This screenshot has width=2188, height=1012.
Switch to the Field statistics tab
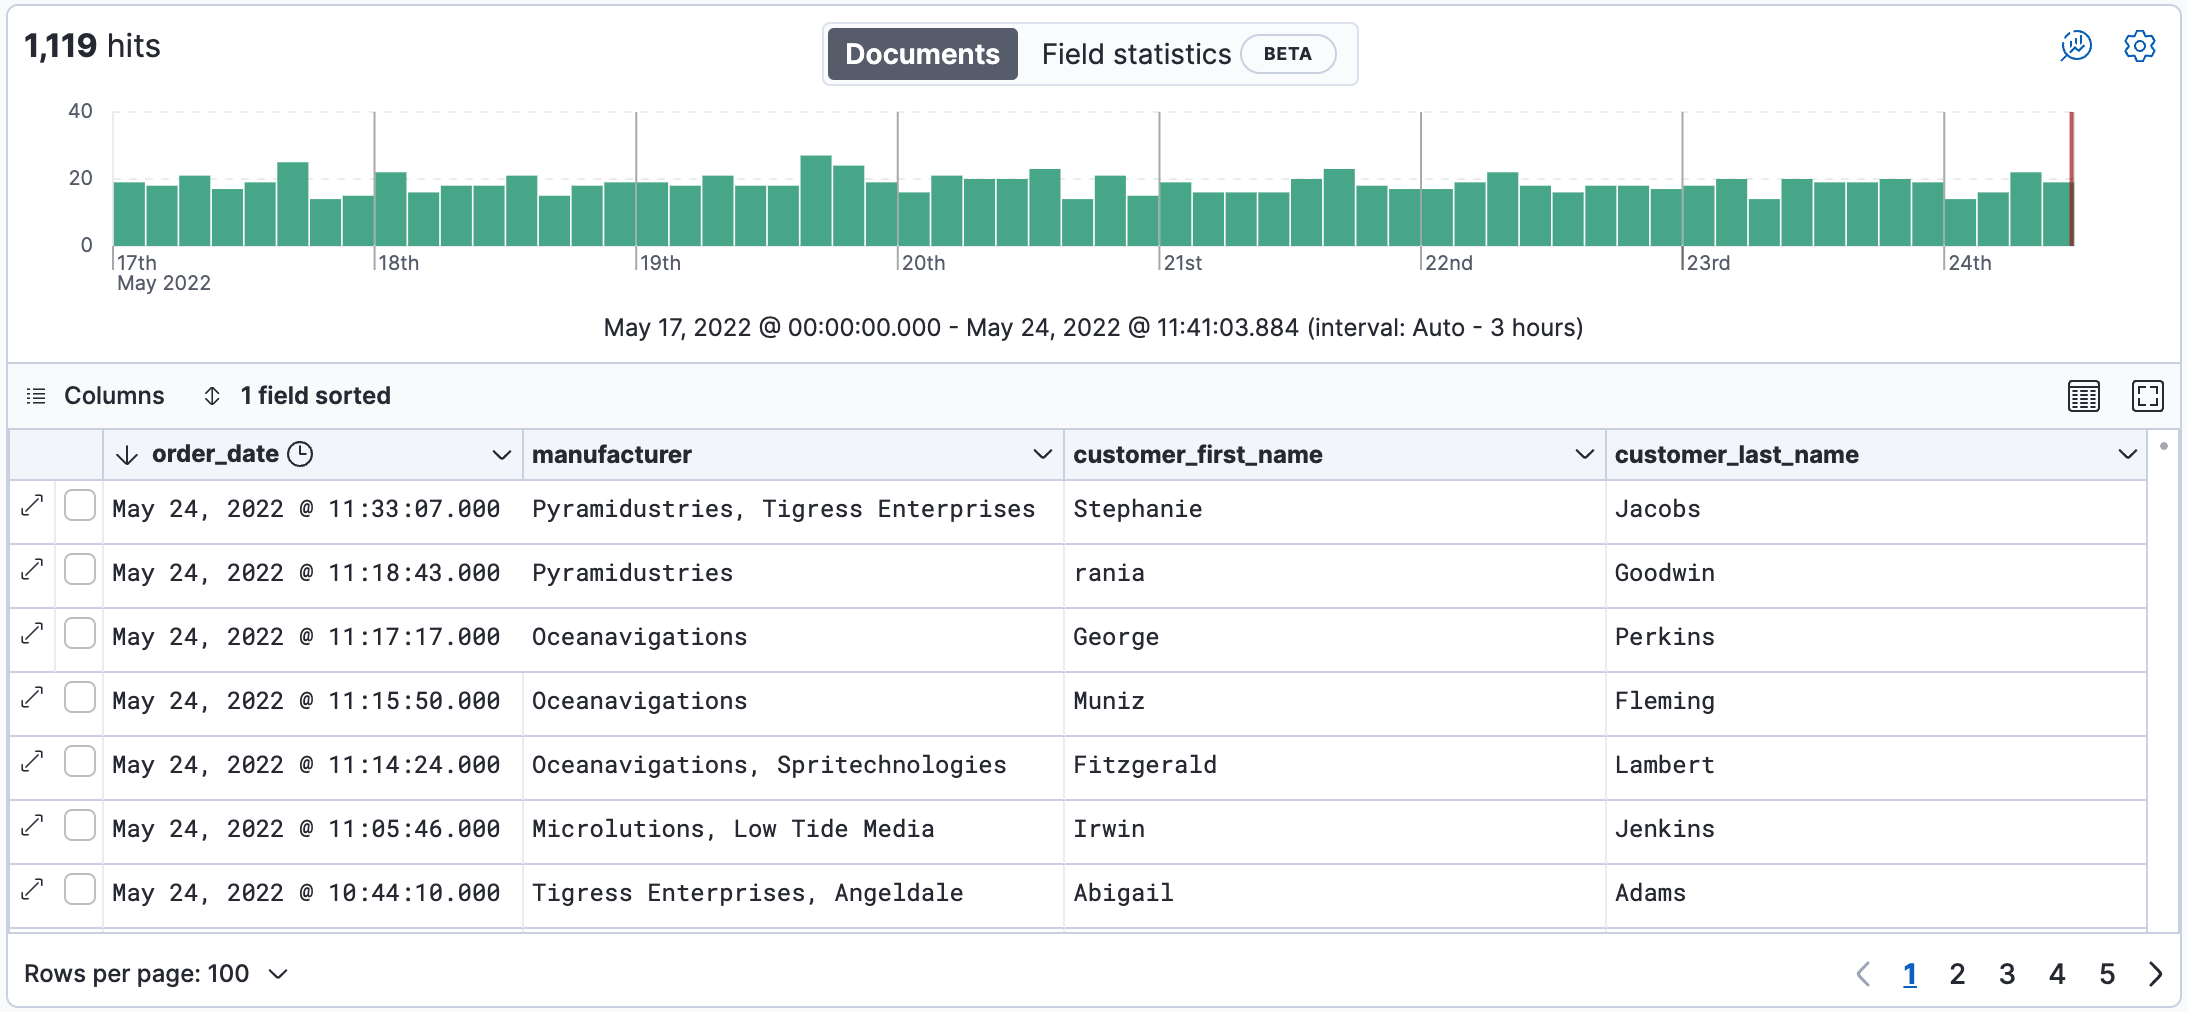click(x=1135, y=54)
